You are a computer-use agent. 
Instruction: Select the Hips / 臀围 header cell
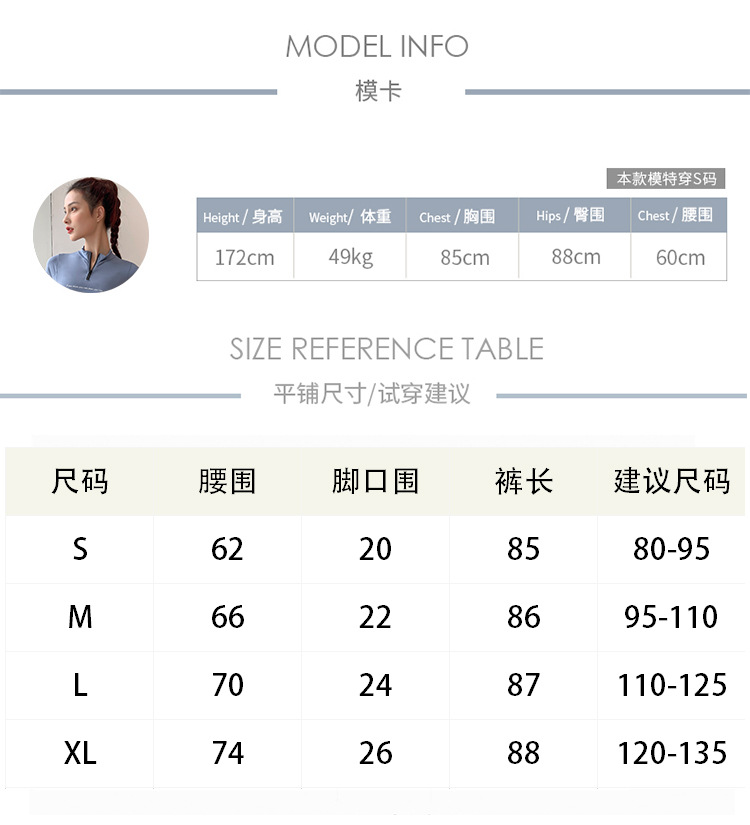tap(570, 215)
